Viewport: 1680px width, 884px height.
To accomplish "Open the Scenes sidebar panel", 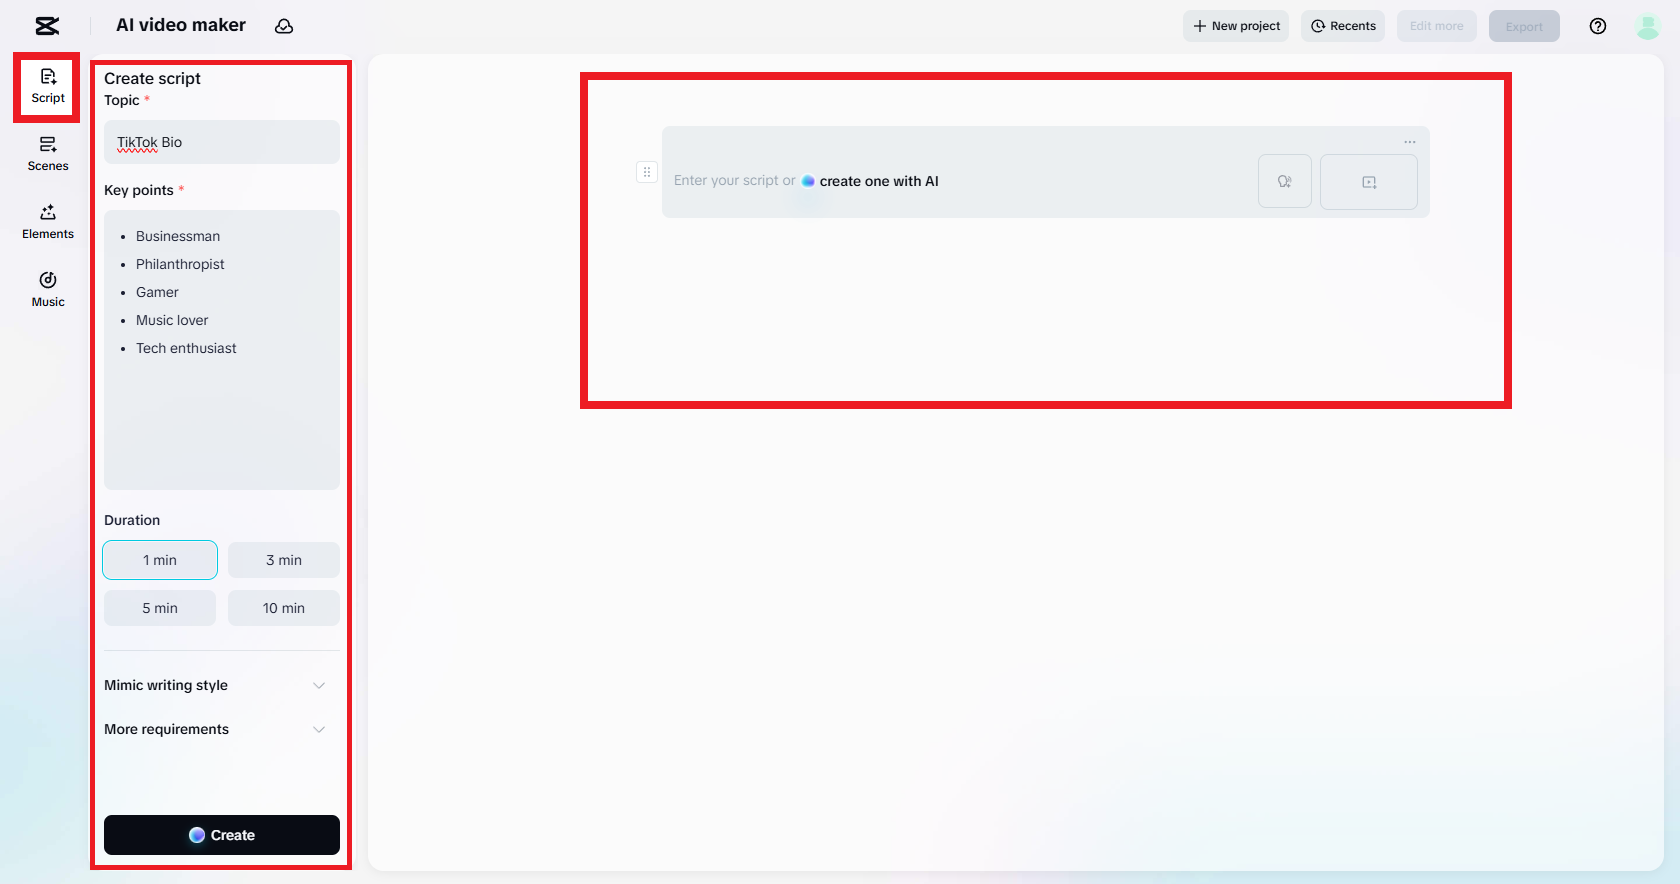I will [48, 154].
